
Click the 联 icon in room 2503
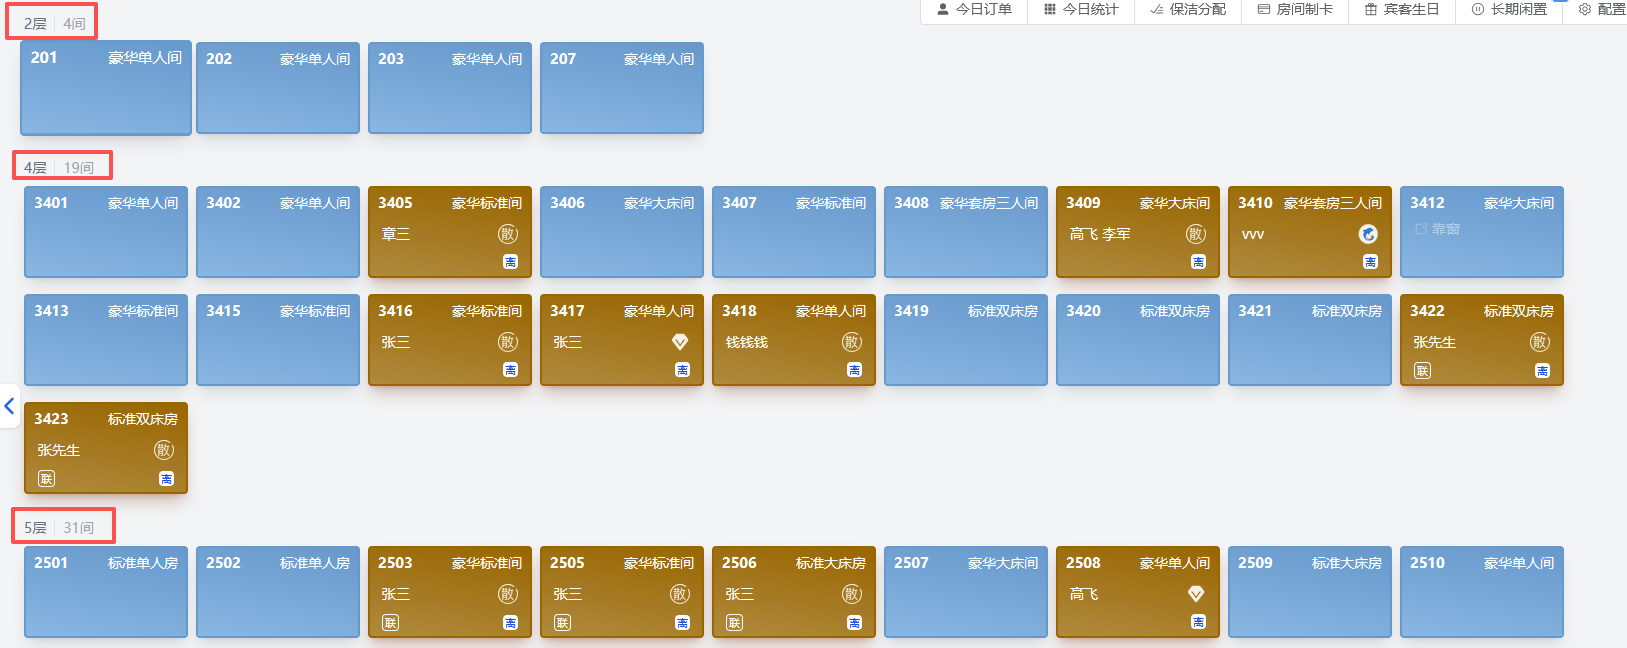click(390, 623)
